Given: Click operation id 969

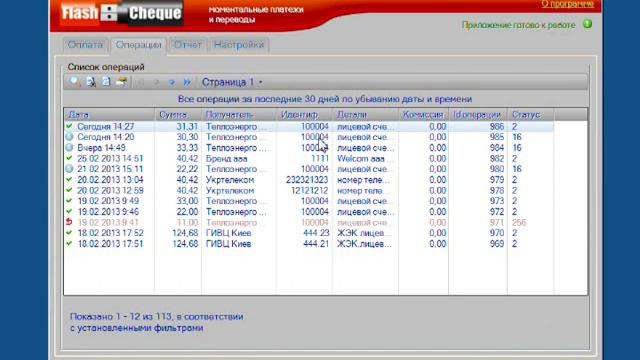Looking at the screenshot, I should click(x=497, y=244).
